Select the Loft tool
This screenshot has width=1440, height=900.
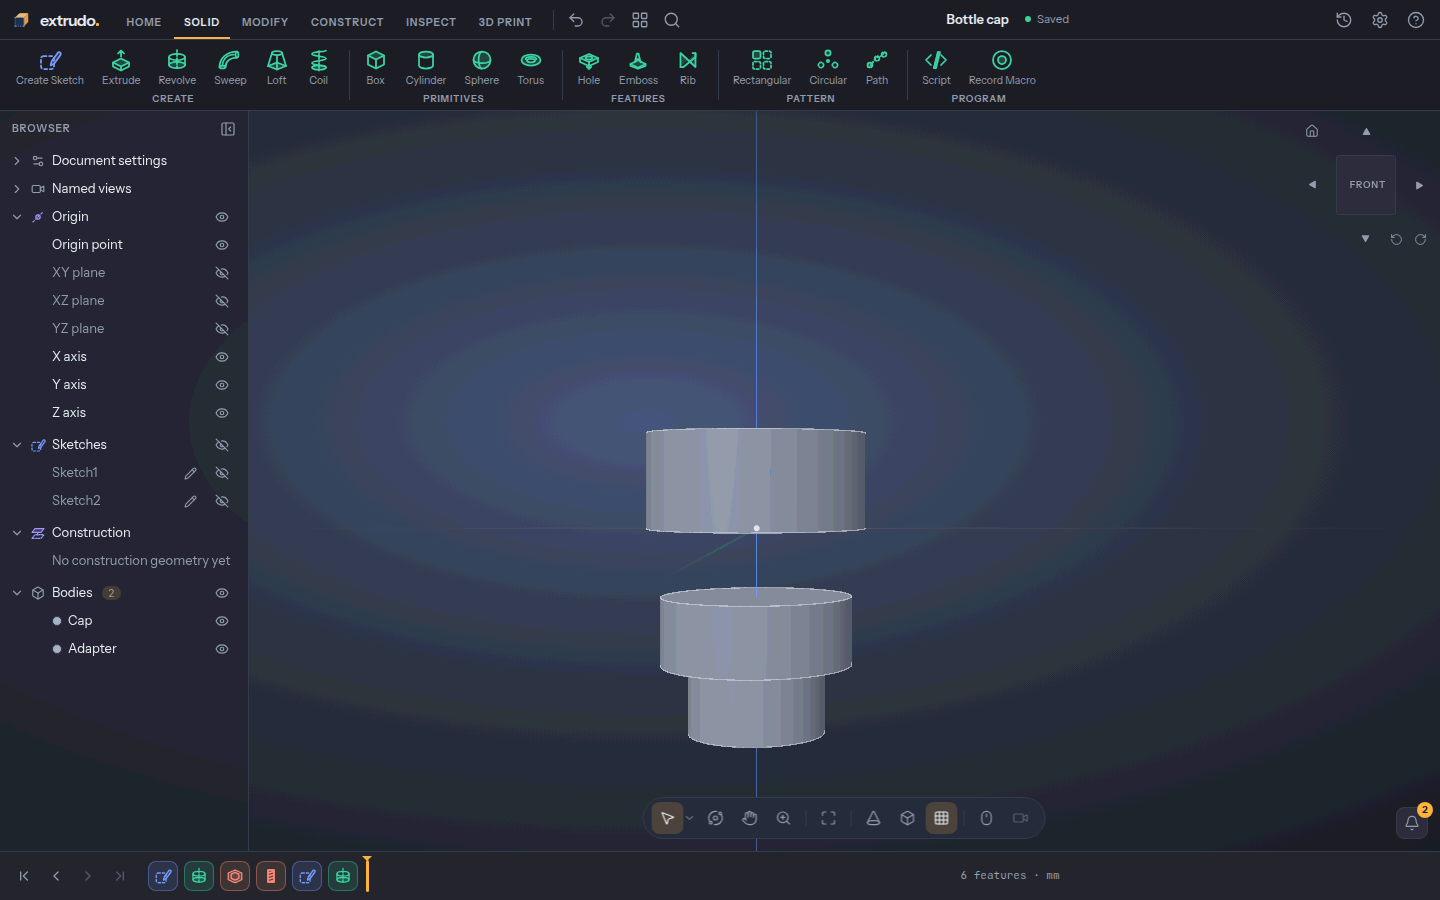point(277,68)
